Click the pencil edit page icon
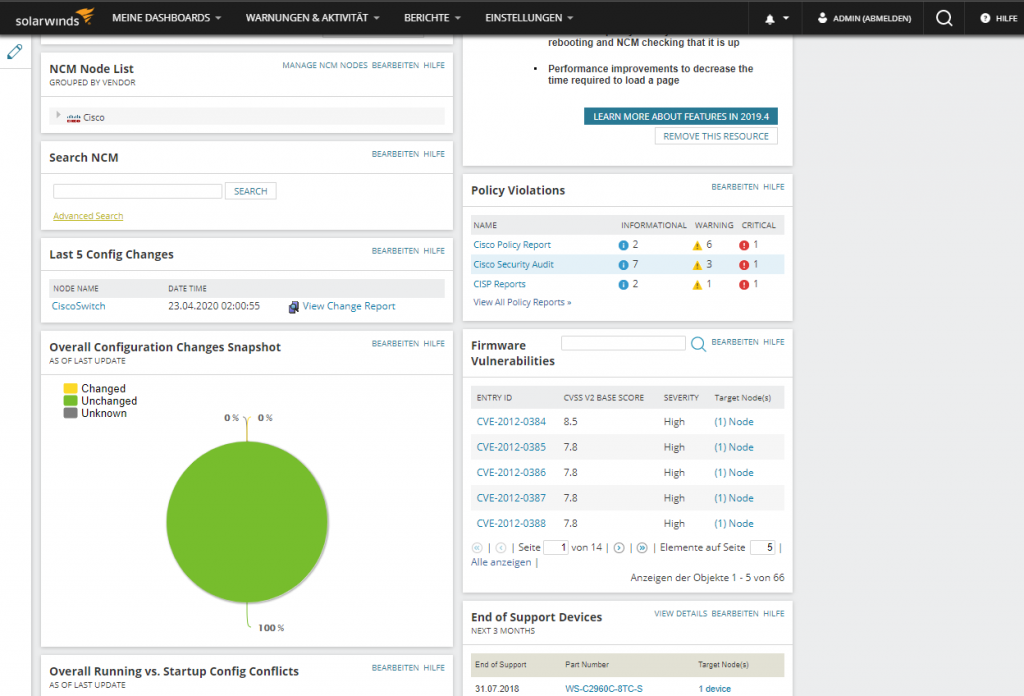 (x=14, y=52)
